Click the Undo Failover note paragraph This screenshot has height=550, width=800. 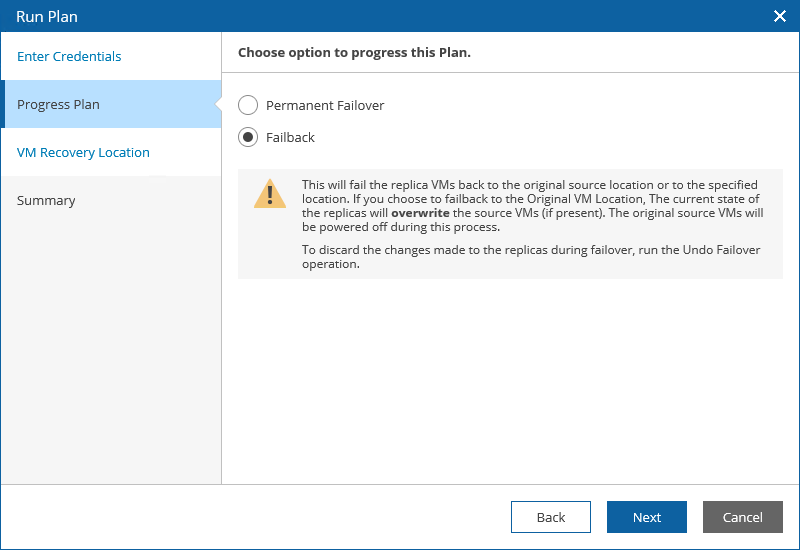pos(530,258)
